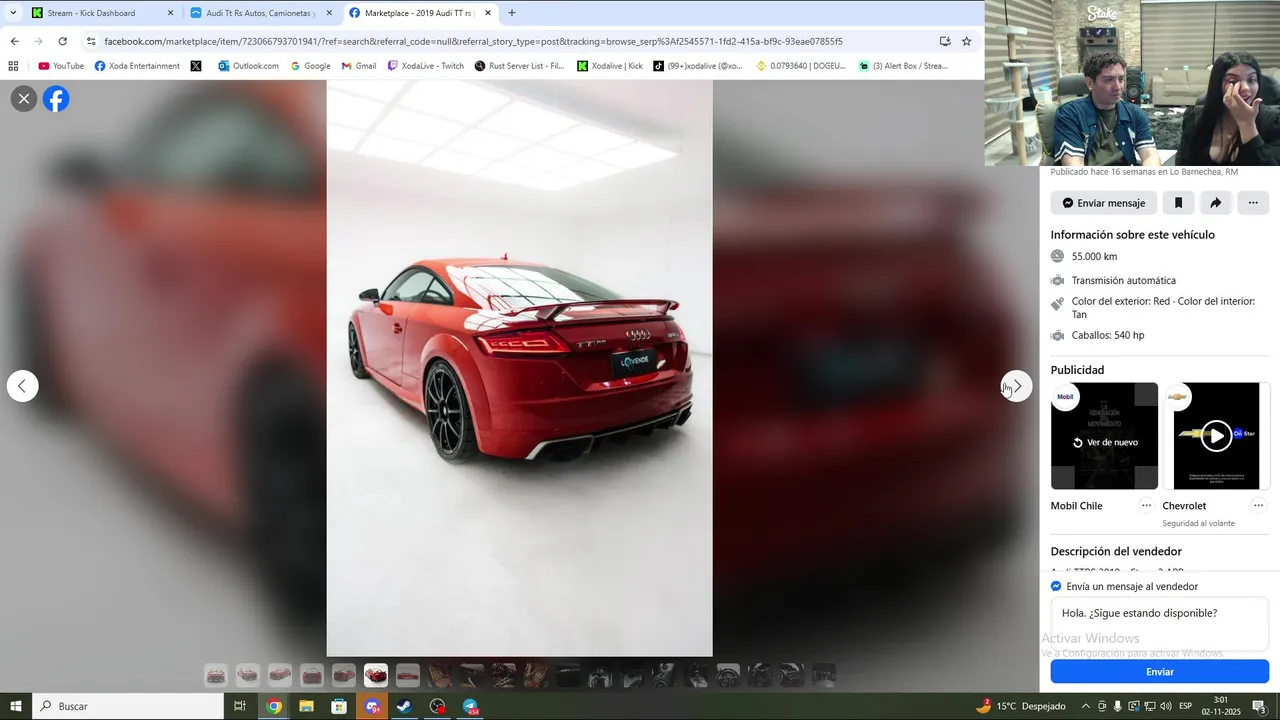The image size is (1280, 720).
Task: Open the Outlook.com bookmark
Action: click(x=248, y=66)
